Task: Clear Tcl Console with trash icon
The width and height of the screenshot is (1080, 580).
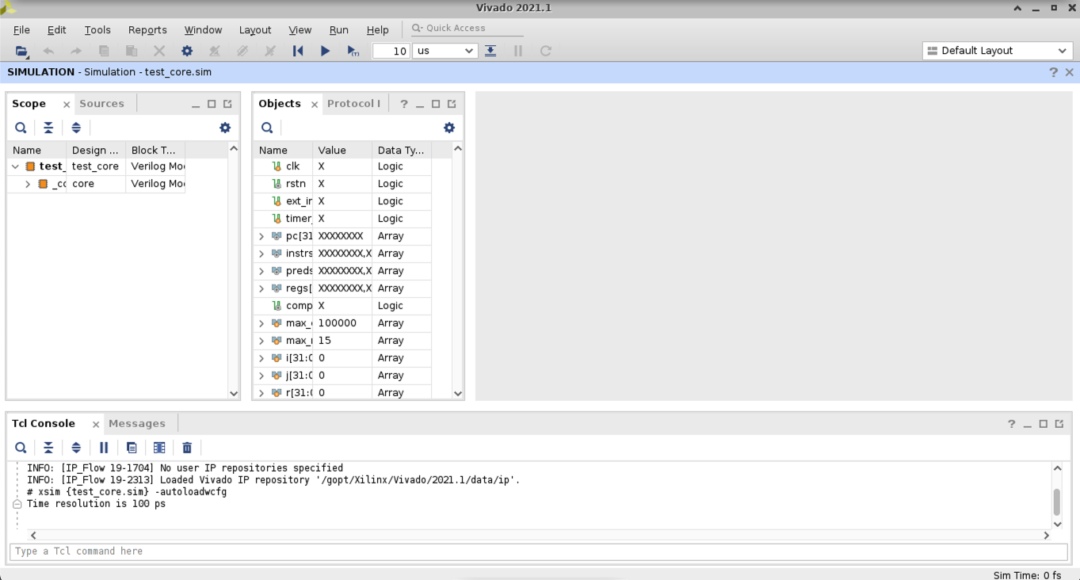Action: [187, 448]
